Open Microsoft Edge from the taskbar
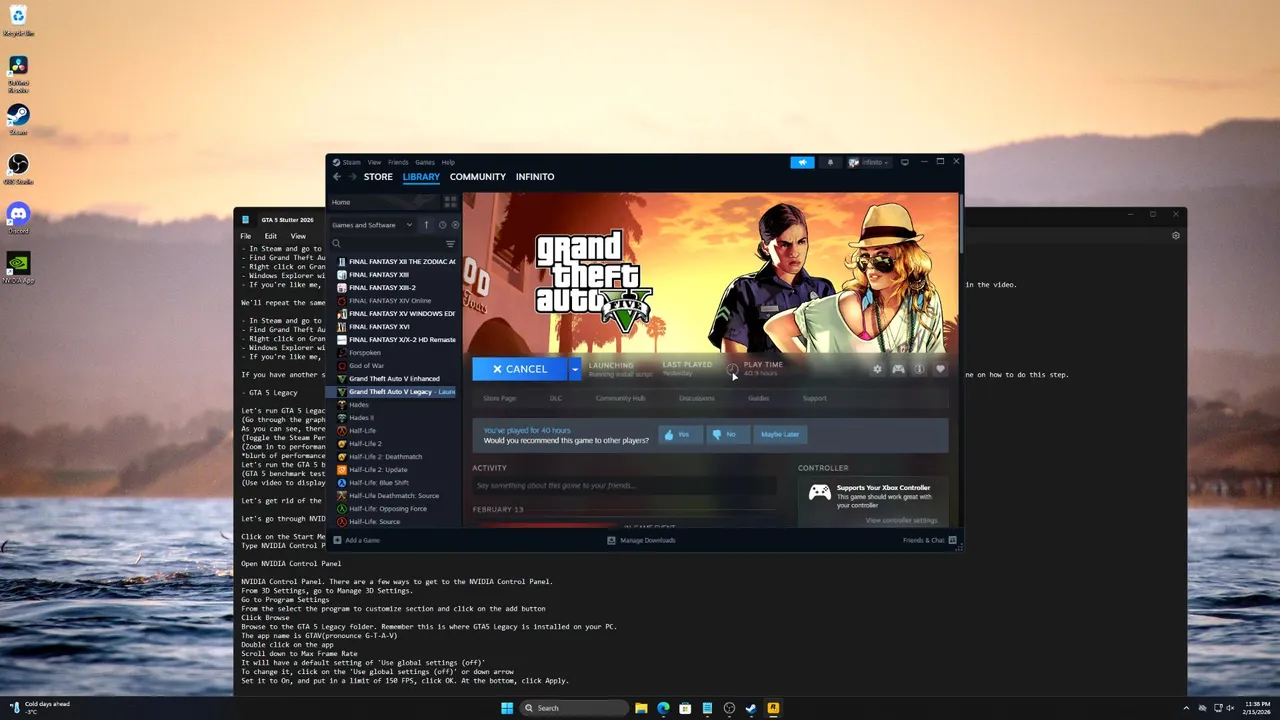Viewport: 1280px width, 720px height. tap(663, 708)
